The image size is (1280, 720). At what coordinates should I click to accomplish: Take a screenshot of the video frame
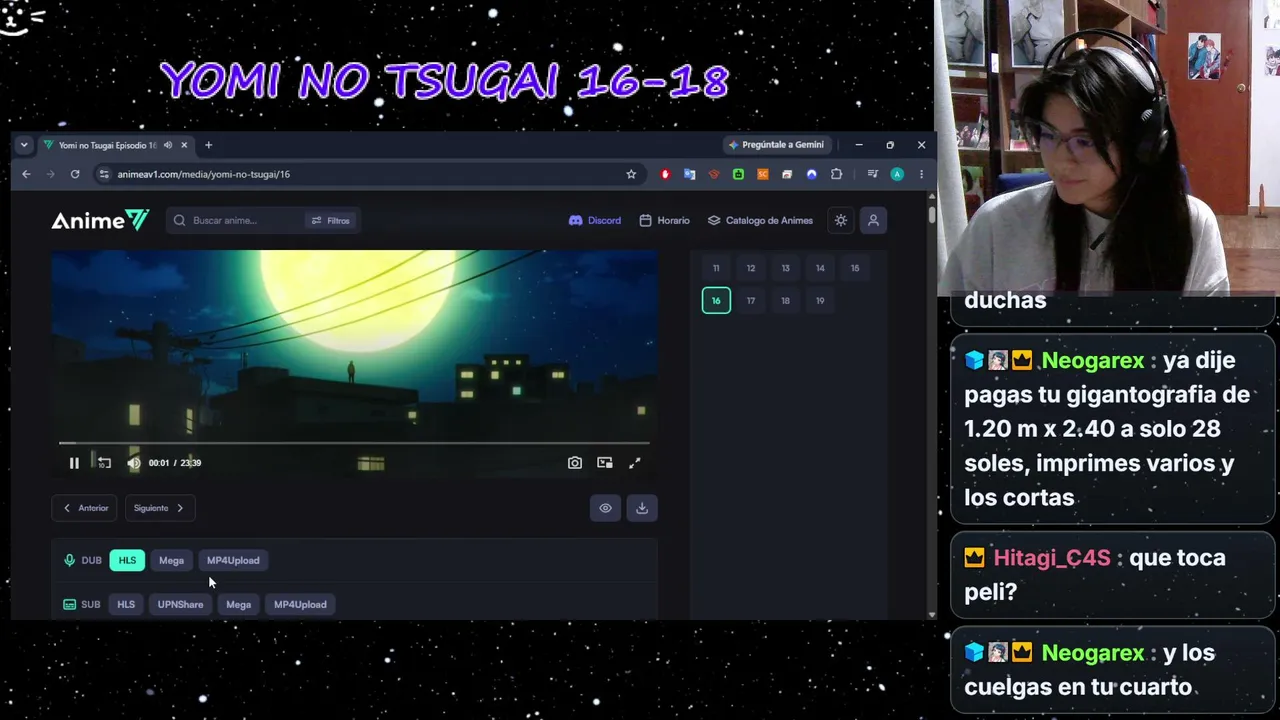[x=575, y=463]
